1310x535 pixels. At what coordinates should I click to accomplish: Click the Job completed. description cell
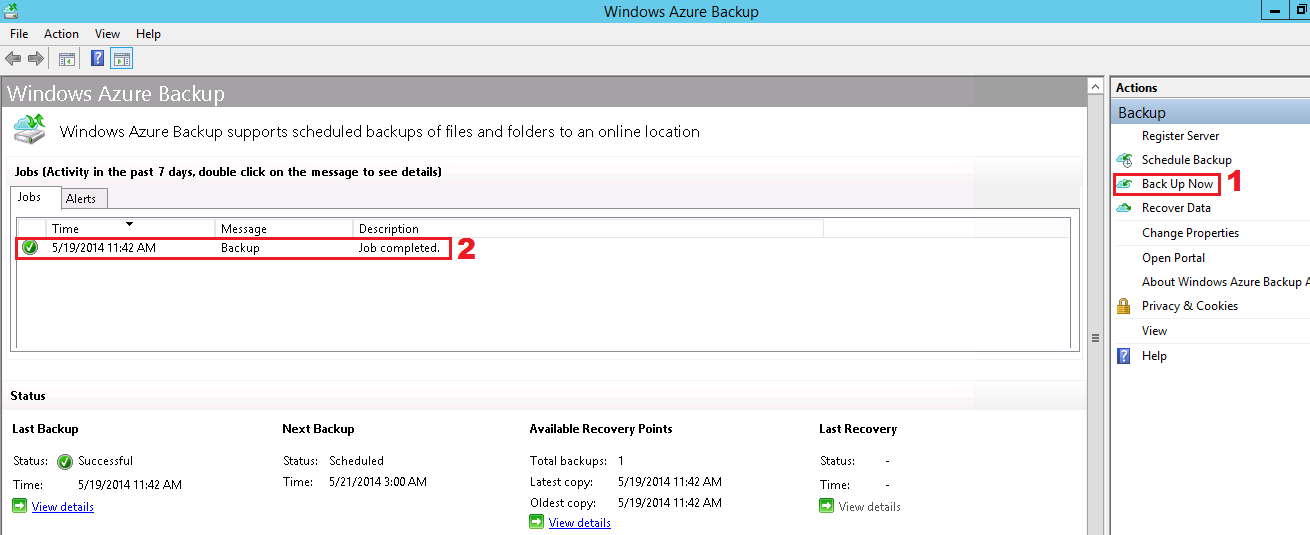point(399,248)
